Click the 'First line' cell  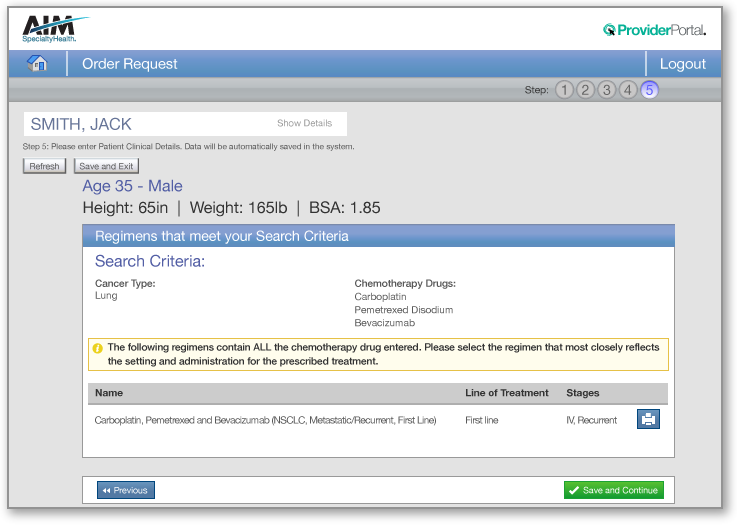(482, 420)
